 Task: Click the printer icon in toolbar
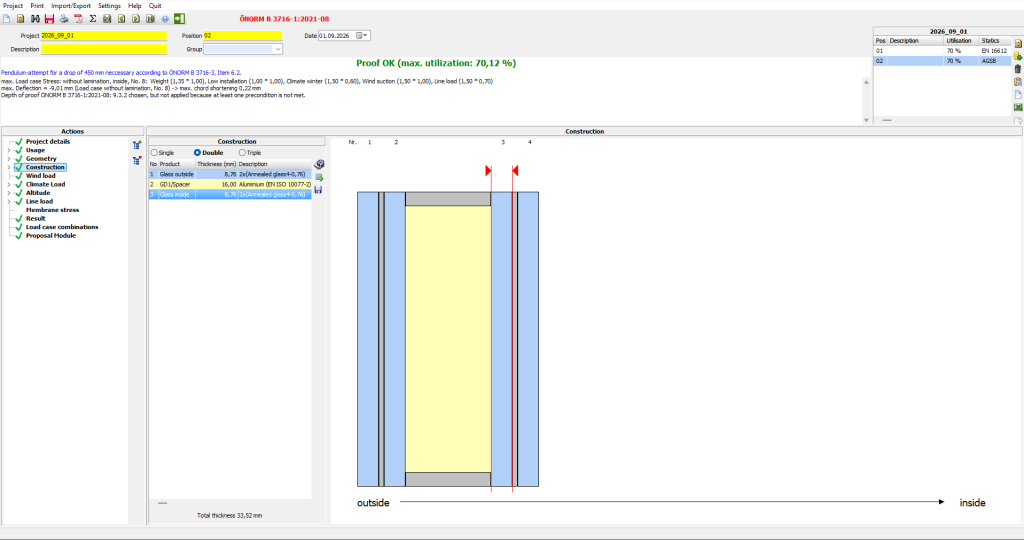click(64, 19)
